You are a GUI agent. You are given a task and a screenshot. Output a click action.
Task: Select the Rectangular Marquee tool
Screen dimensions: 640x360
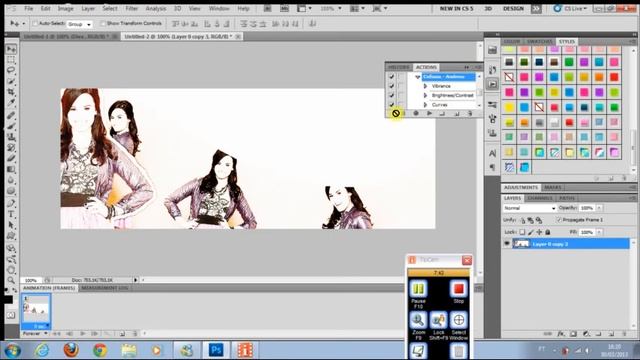coord(11,60)
